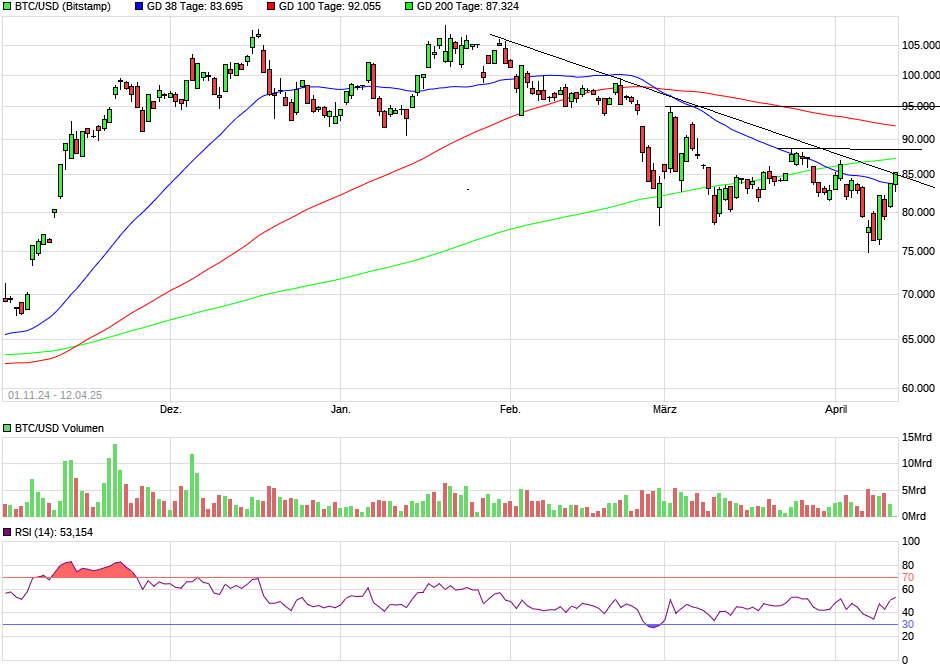Click the RSI axis label 80
The image size is (940, 670).
(x=908, y=566)
